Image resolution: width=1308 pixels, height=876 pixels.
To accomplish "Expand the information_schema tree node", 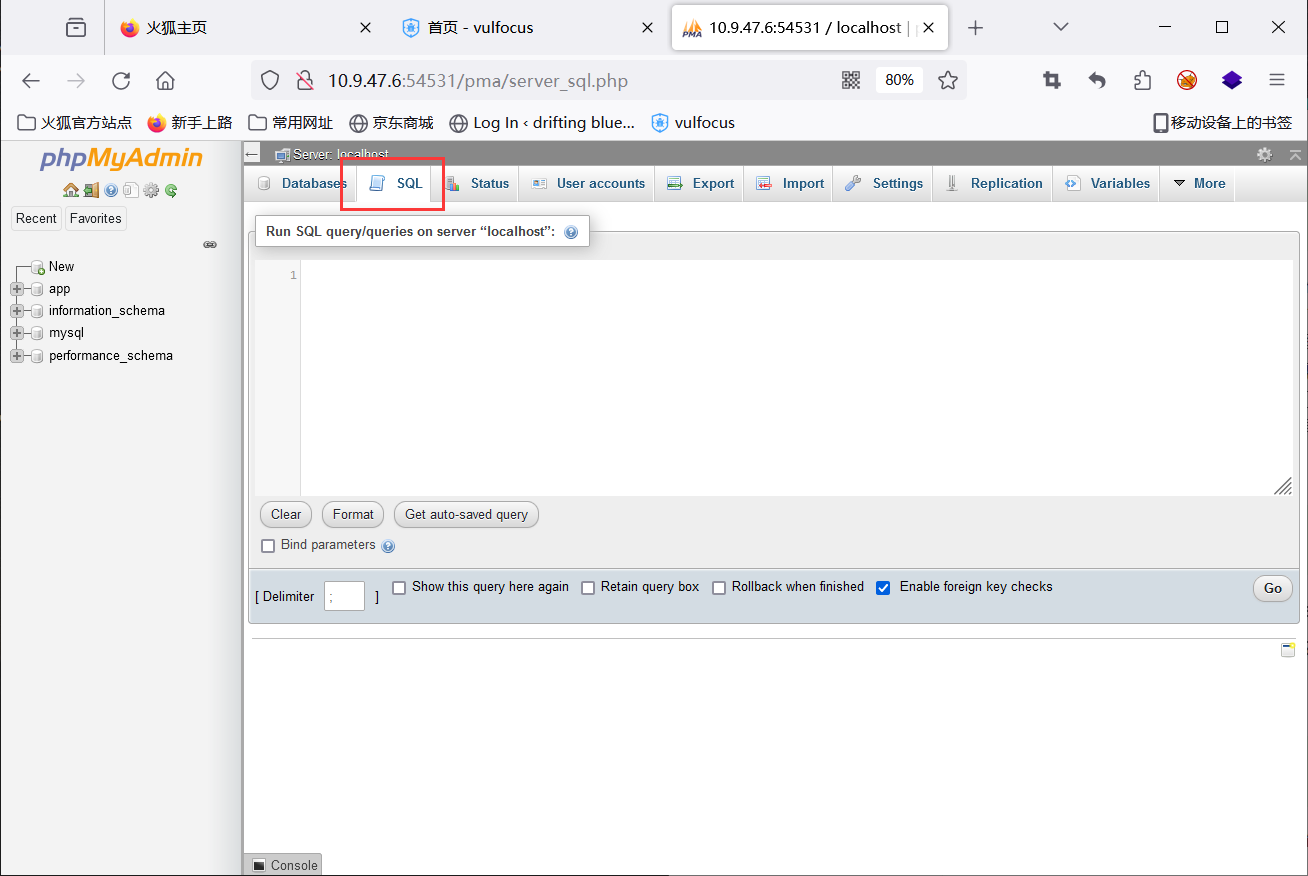I will pyautogui.click(x=17, y=311).
